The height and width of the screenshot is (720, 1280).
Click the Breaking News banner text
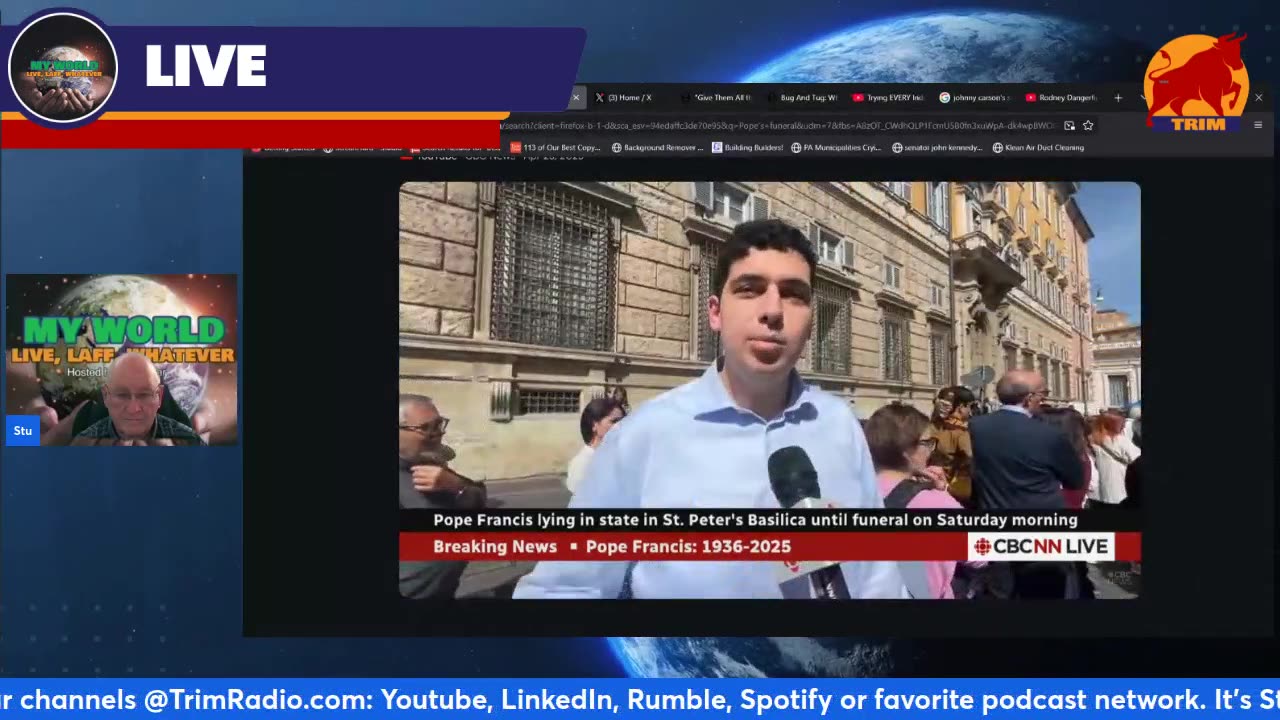[495, 546]
